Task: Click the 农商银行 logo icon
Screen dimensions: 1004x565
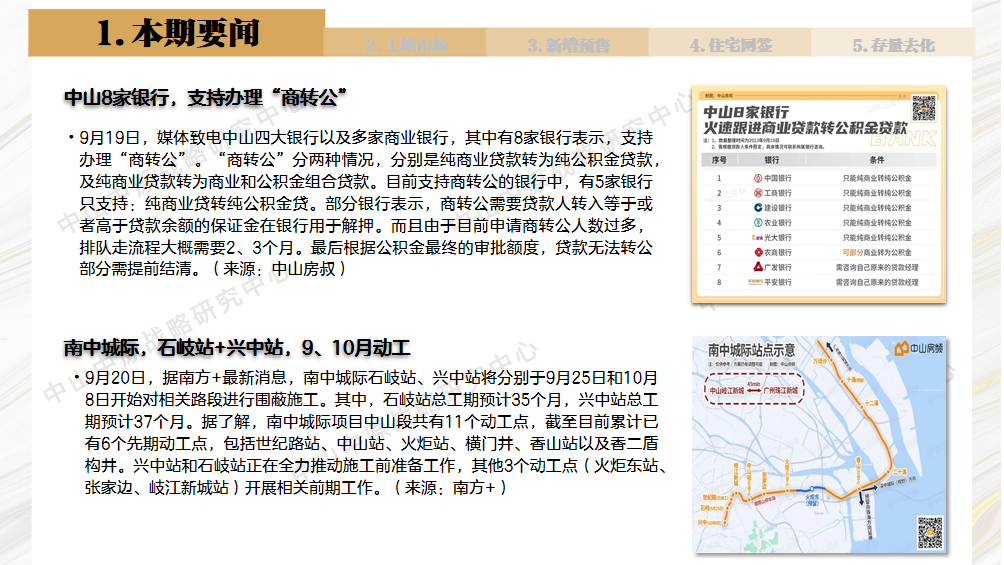Action: (x=757, y=253)
